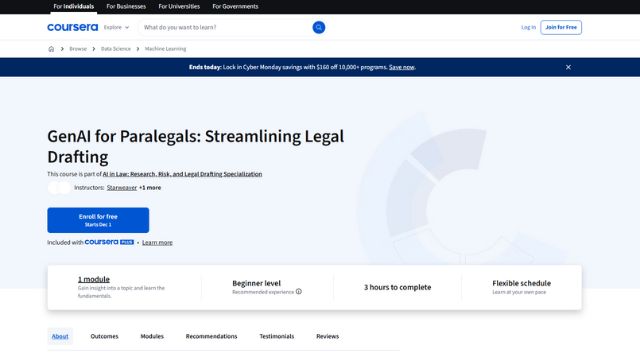Screen dimensions: 640x360
Task: Open the Browse breadcrumb
Action: tap(78, 49)
